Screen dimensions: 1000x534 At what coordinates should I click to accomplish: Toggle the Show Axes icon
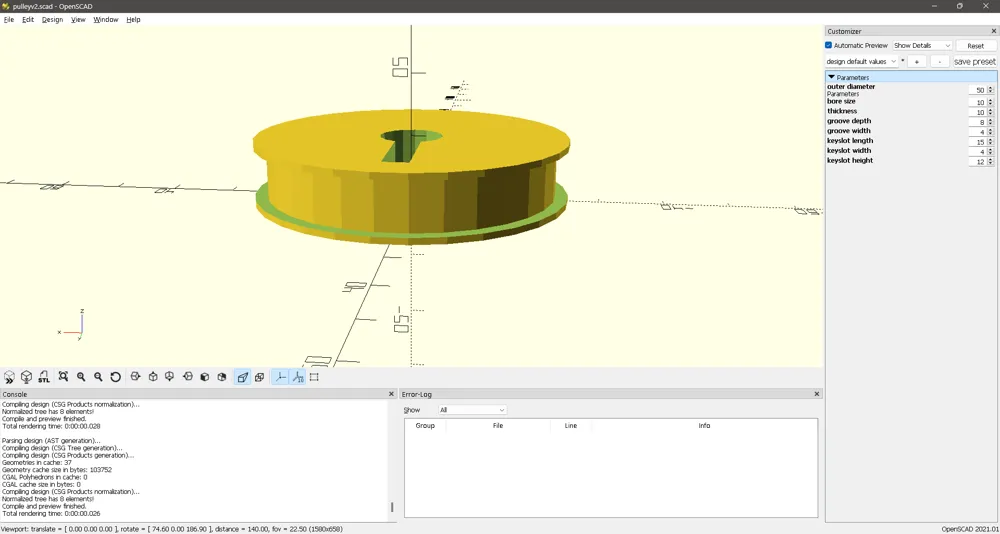pos(280,377)
